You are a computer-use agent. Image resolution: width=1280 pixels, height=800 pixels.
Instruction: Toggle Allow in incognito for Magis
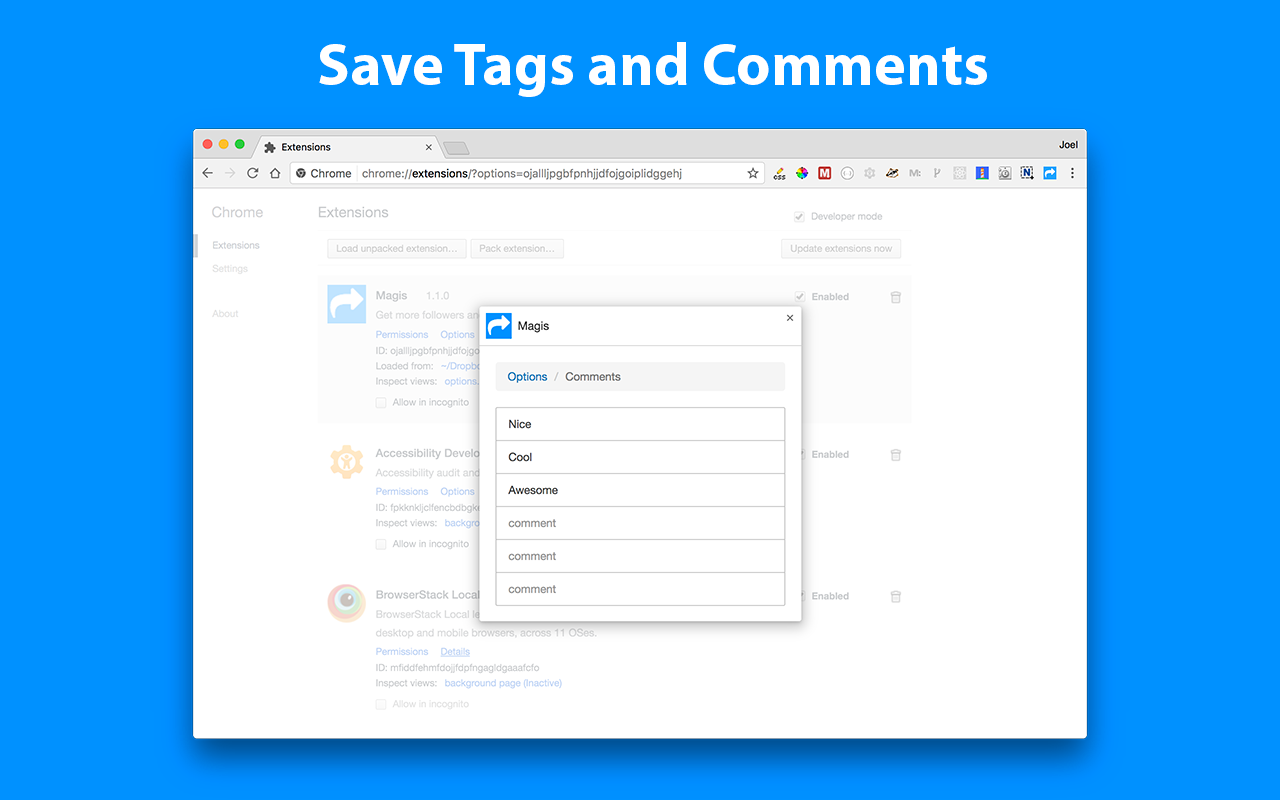[x=381, y=403]
